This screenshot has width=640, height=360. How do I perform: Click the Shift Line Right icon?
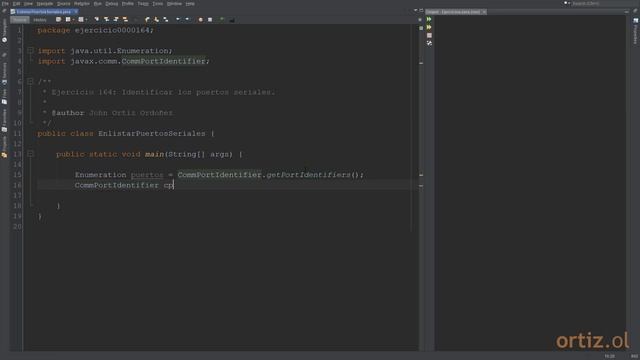coord(187,20)
